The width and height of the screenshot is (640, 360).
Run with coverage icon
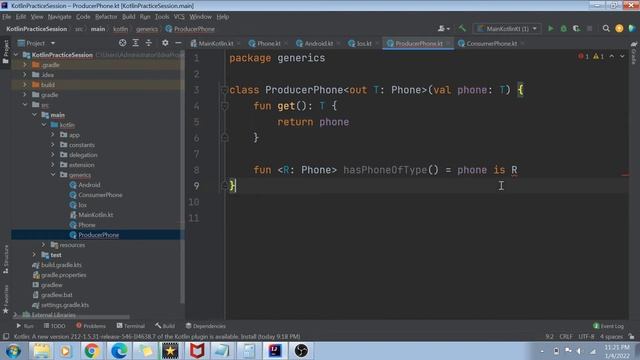coord(576,29)
